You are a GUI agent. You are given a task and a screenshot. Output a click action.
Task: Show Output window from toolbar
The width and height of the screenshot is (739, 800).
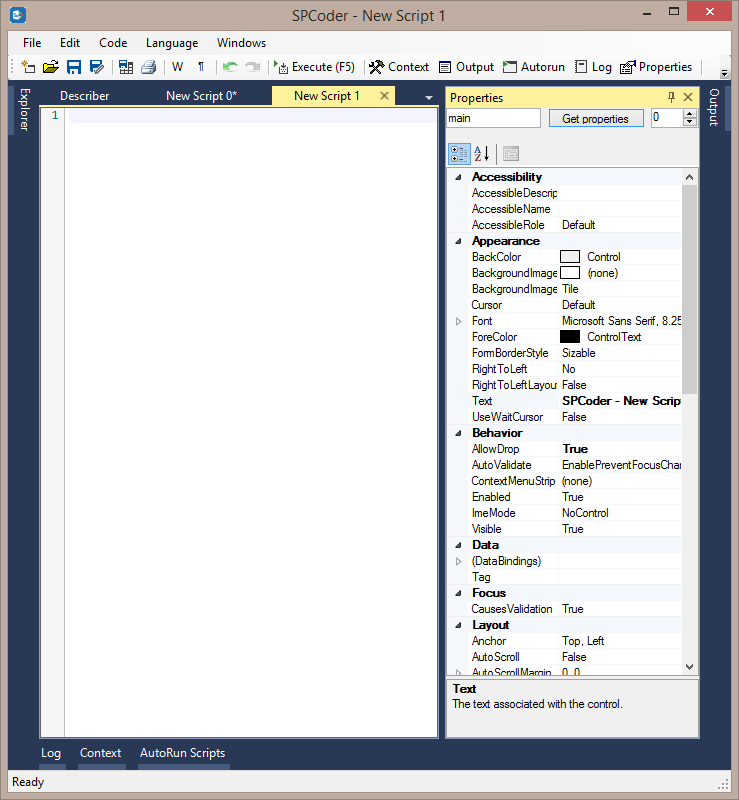point(466,67)
